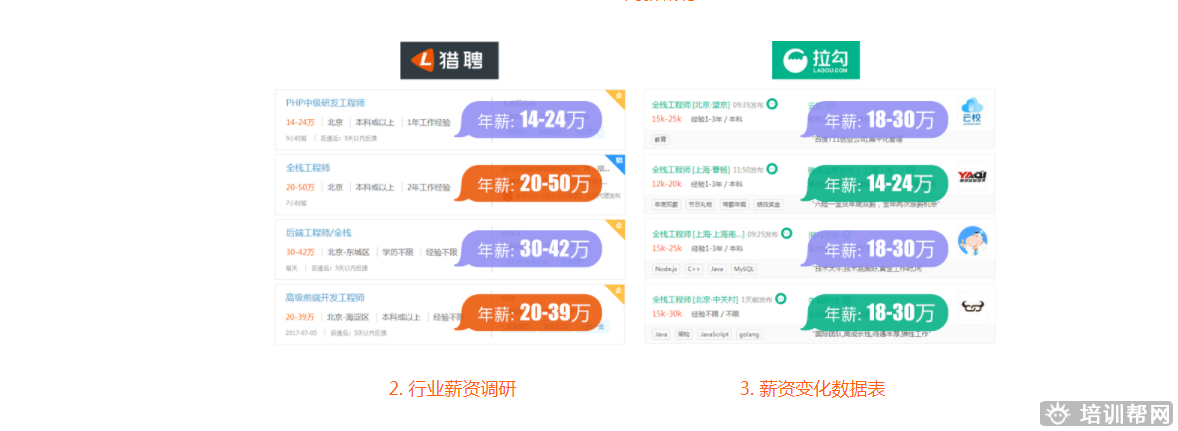Click the 云校 cloud company logo

[972, 112]
